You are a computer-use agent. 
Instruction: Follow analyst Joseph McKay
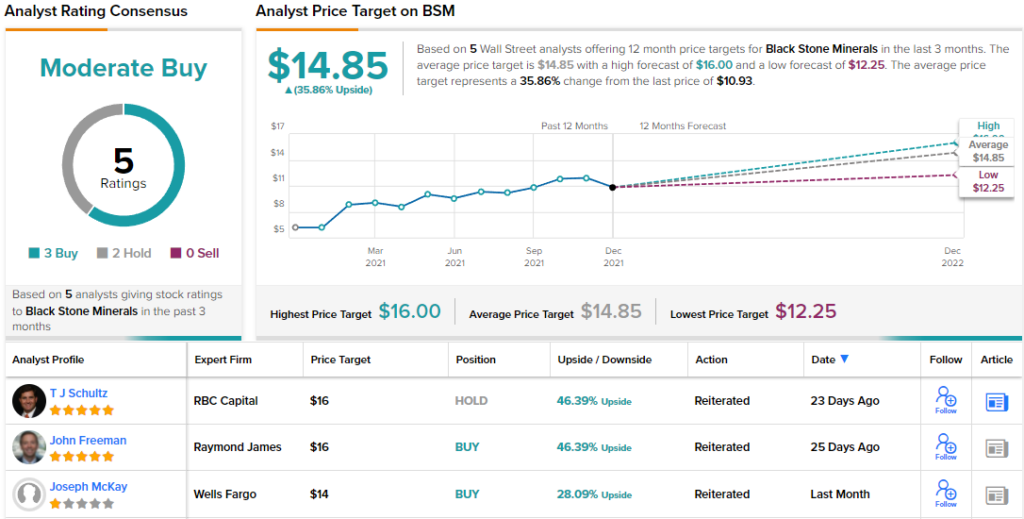pyautogui.click(x=945, y=493)
